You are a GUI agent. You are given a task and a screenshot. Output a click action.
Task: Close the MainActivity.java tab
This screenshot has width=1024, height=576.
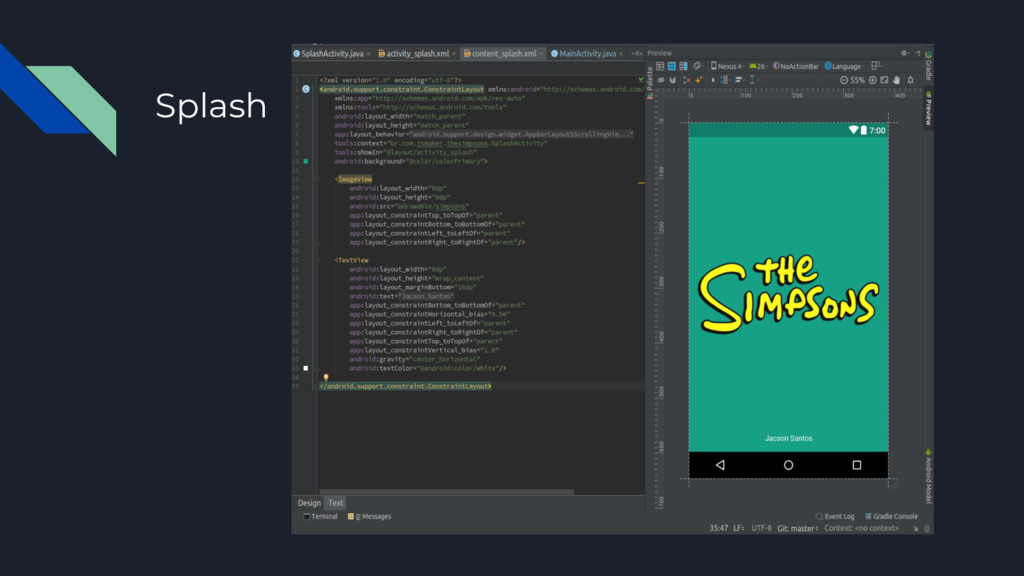621,54
